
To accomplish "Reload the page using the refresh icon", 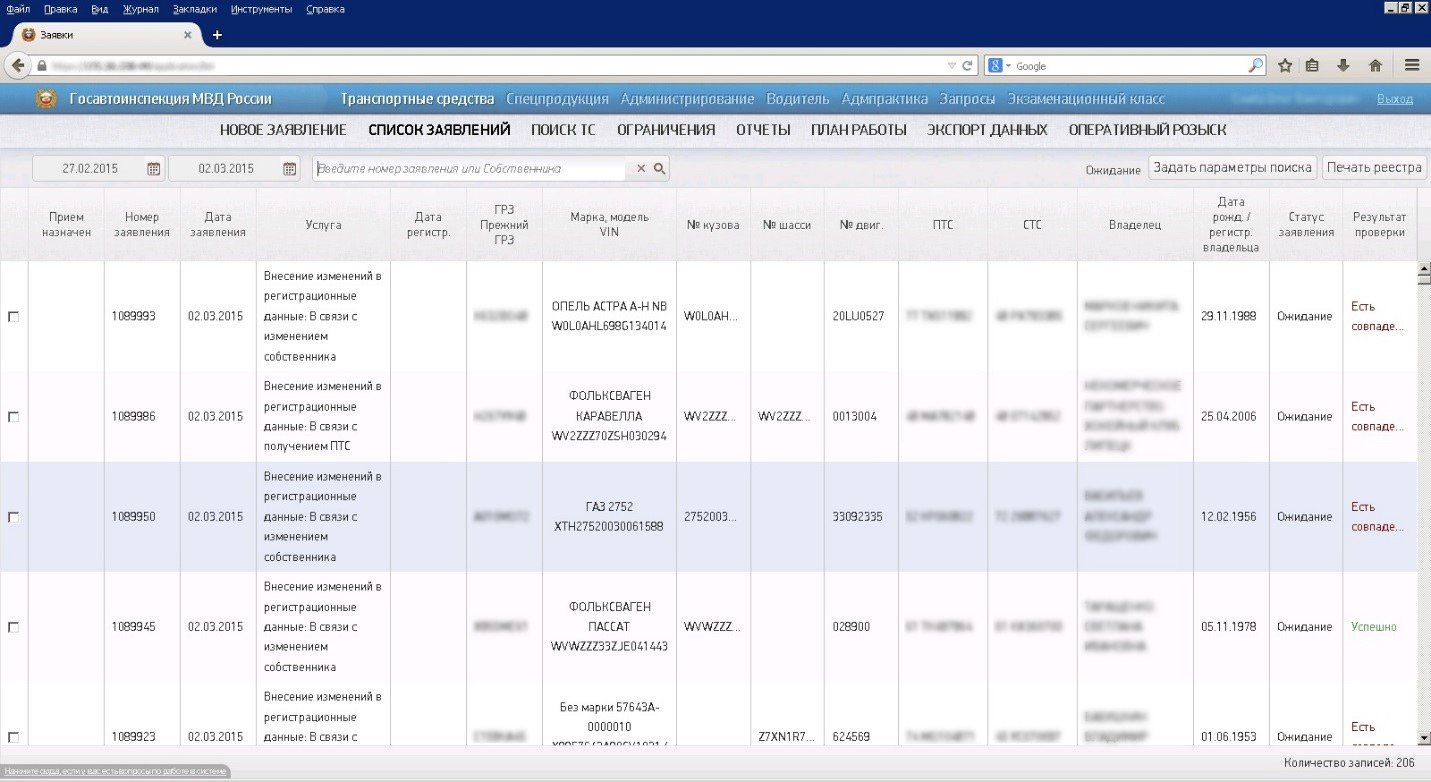I will tap(968, 66).
